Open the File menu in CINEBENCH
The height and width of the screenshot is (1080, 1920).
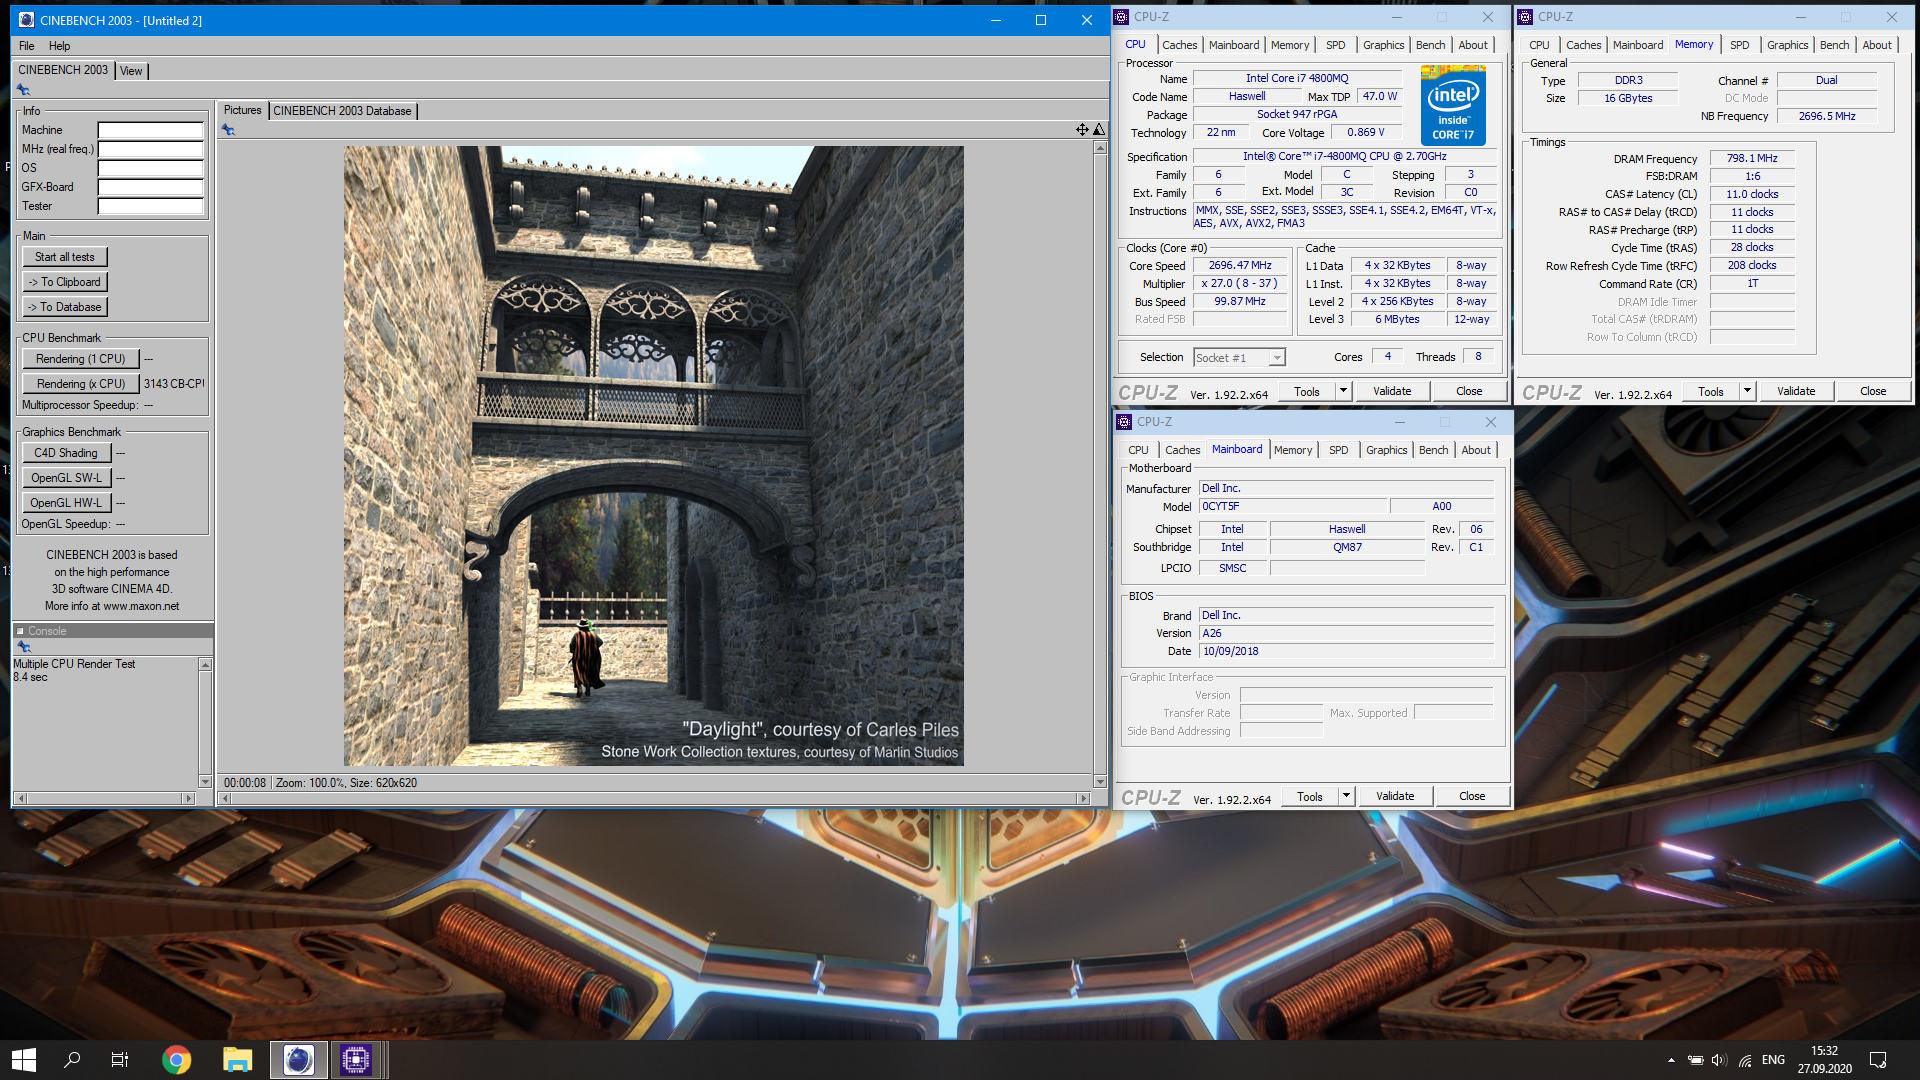(x=27, y=46)
